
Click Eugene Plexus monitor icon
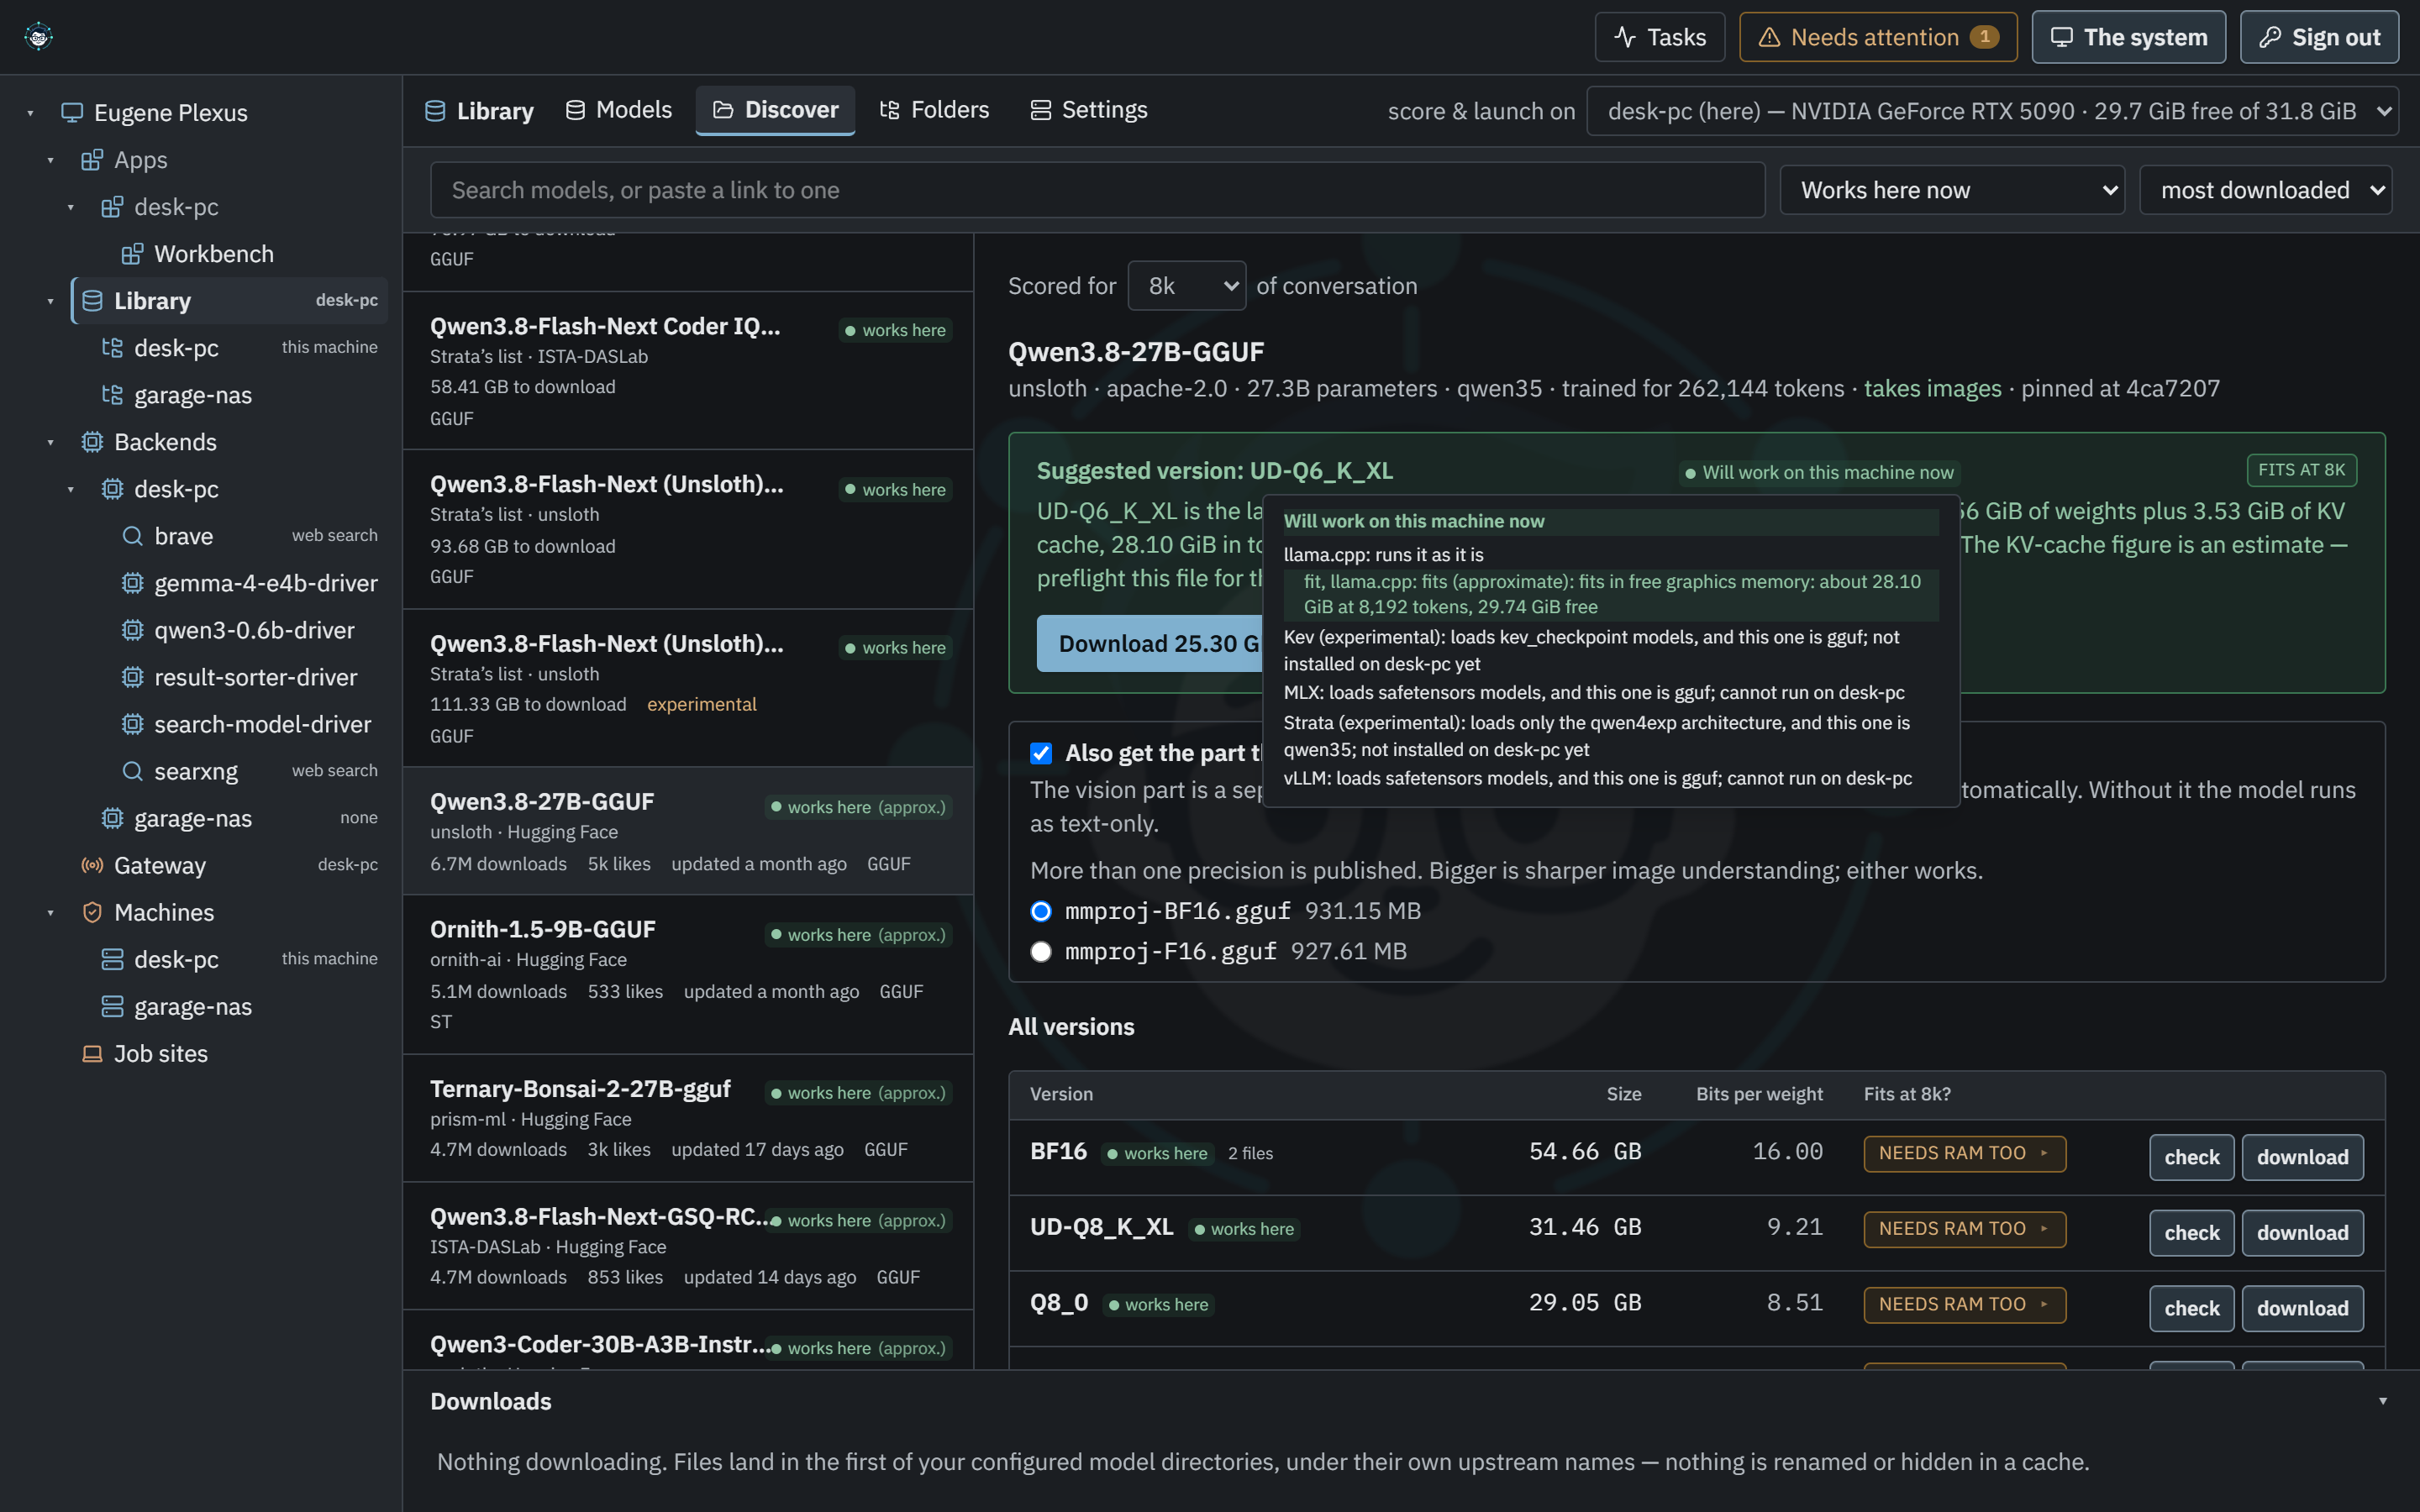tap(72, 113)
